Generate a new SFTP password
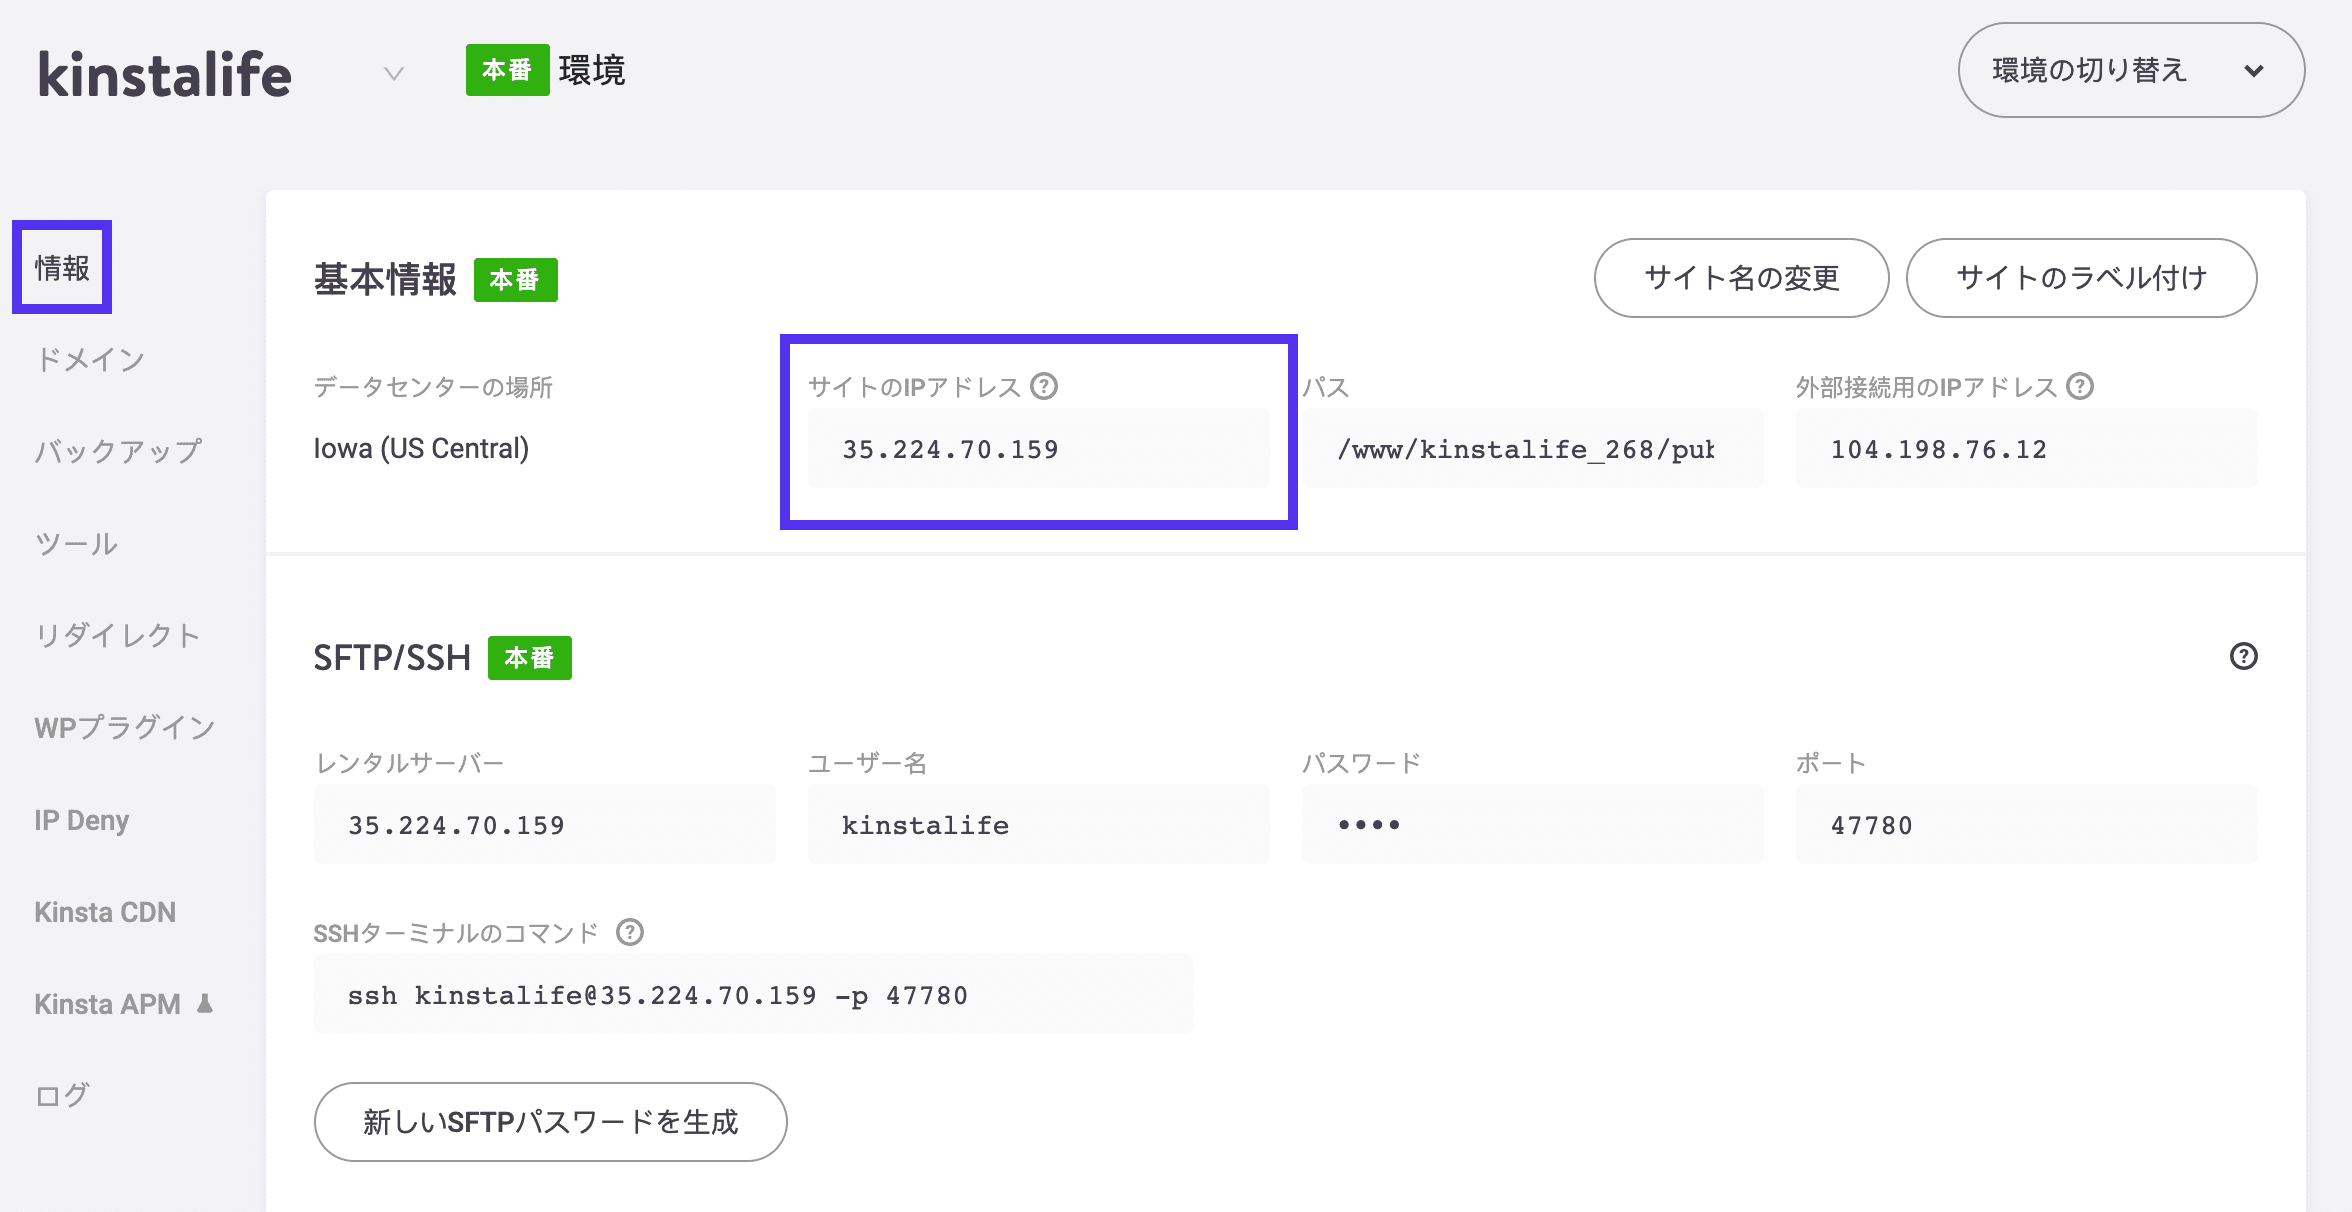 point(550,1122)
